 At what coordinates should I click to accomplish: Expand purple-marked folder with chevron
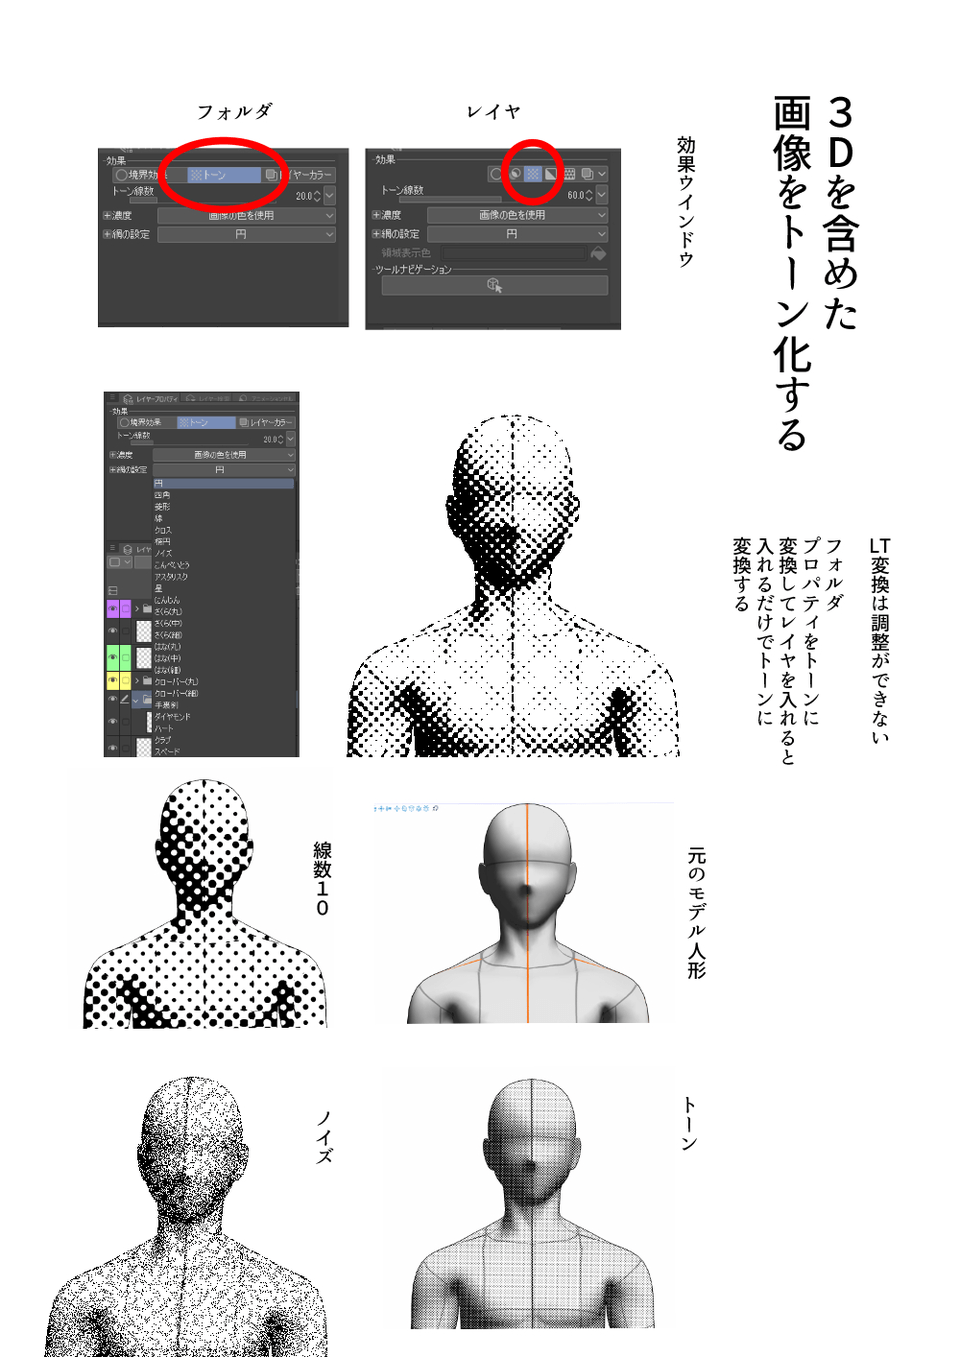coord(137,609)
